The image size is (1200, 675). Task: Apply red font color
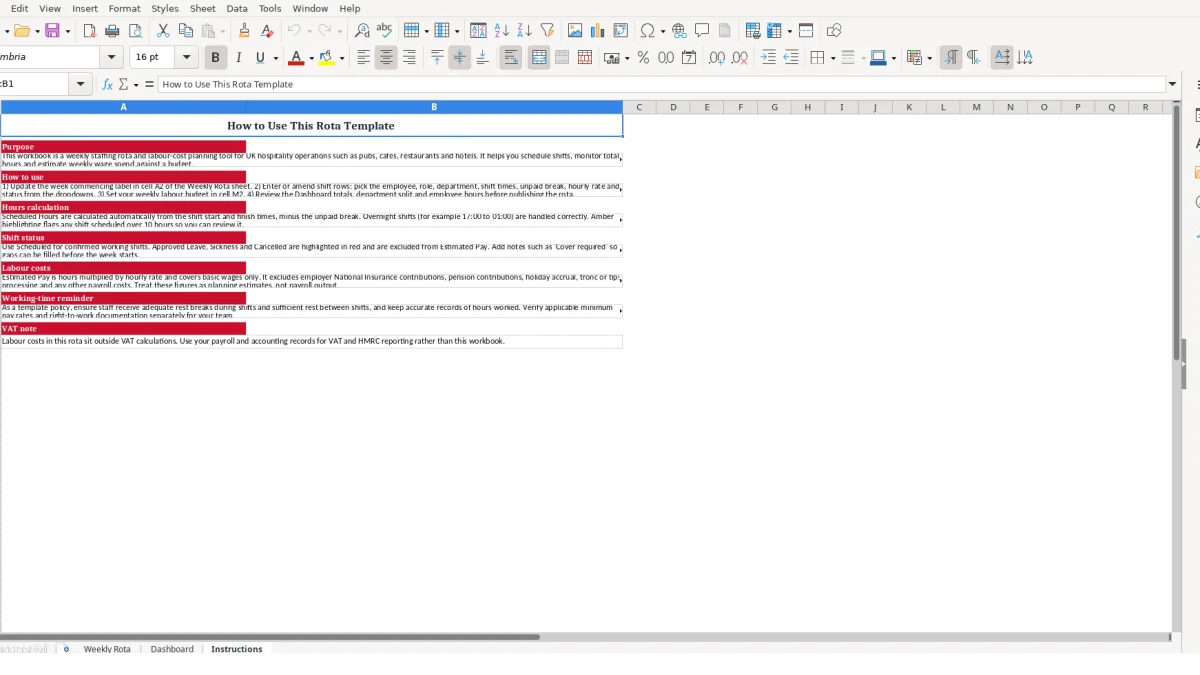(296, 58)
